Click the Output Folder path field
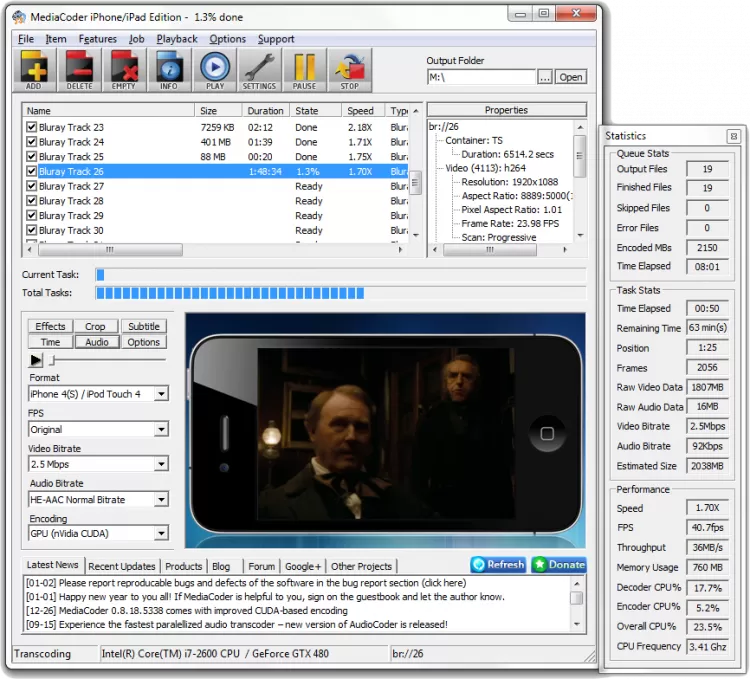 [481, 77]
